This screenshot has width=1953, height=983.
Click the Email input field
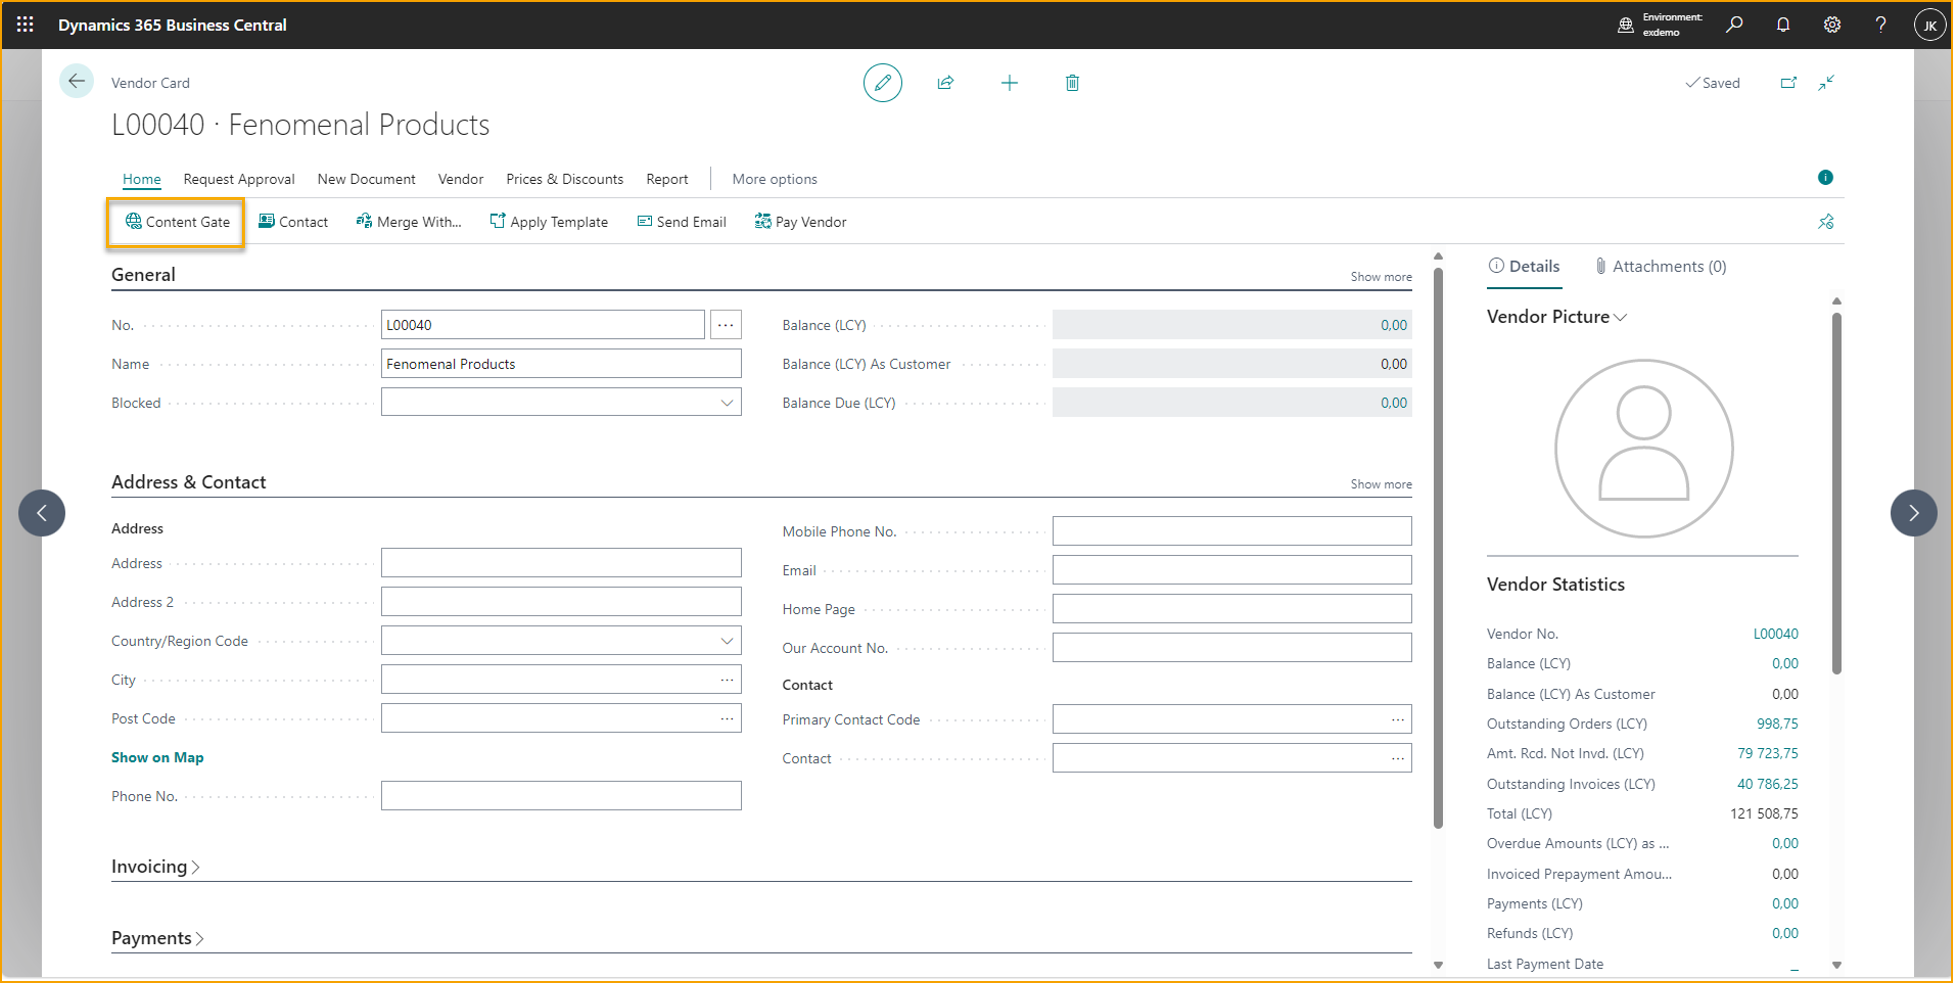click(1231, 570)
